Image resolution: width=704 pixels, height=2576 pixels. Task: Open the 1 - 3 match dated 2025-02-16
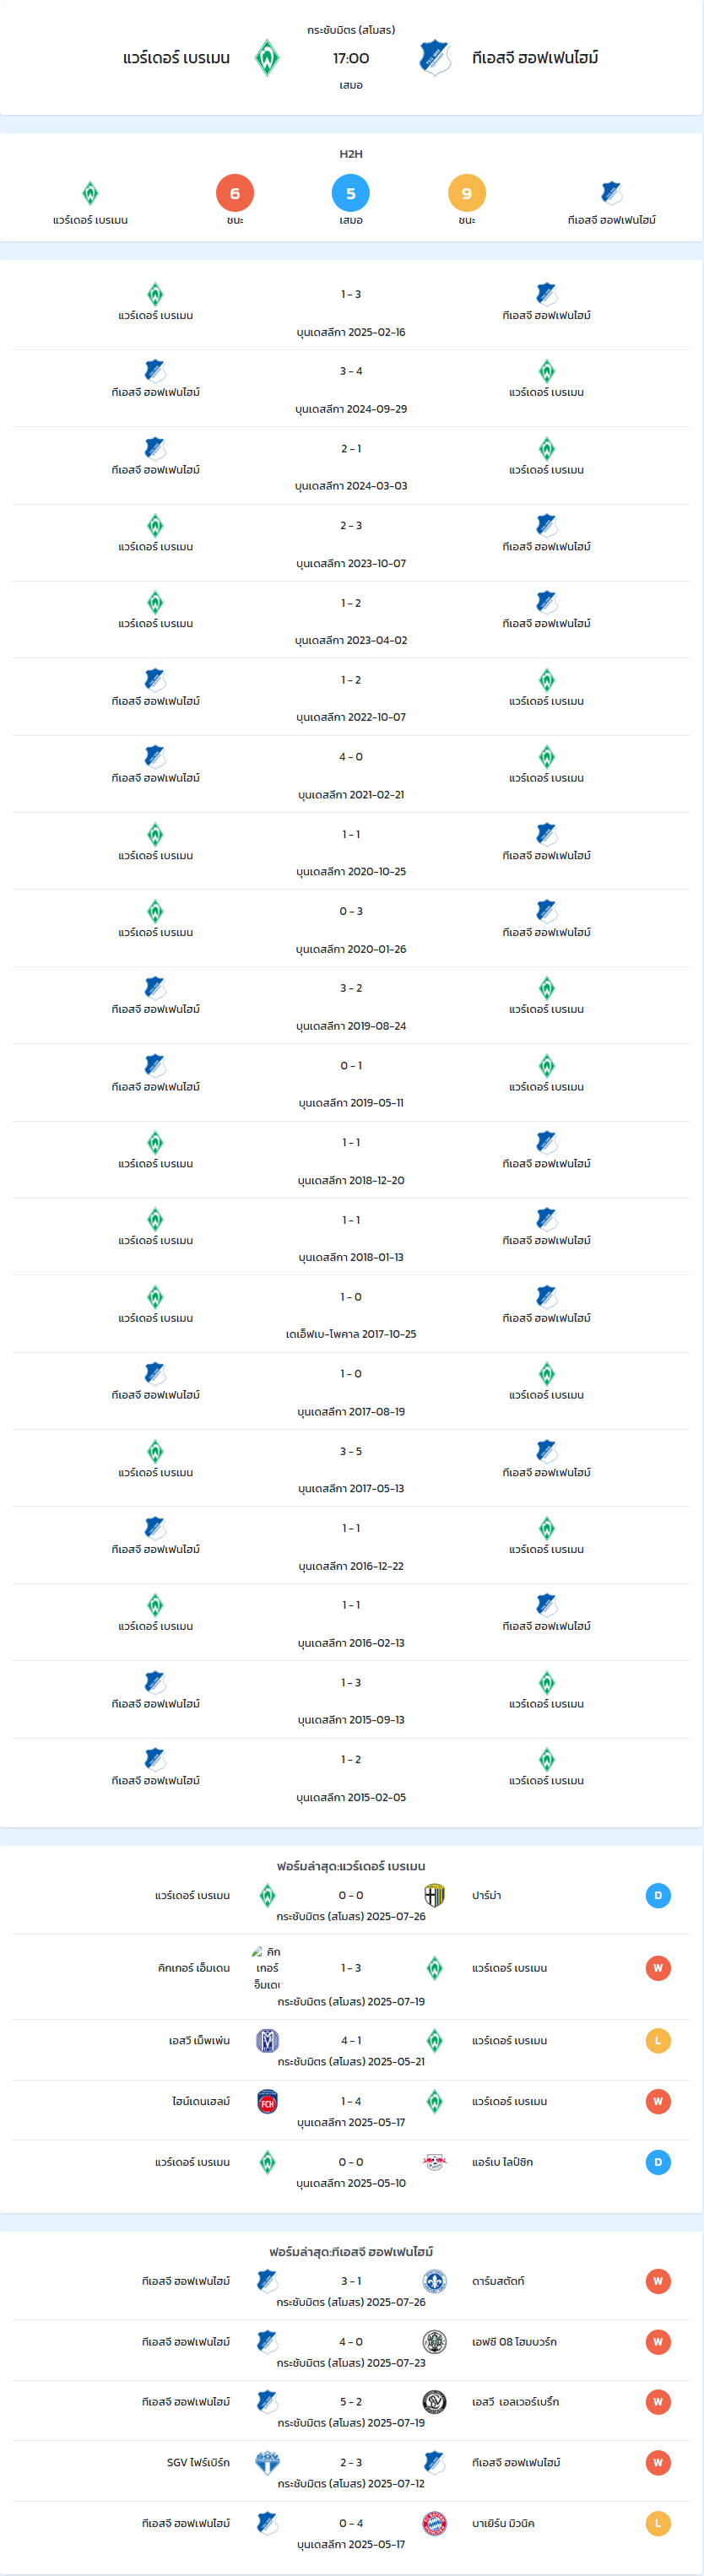click(351, 312)
